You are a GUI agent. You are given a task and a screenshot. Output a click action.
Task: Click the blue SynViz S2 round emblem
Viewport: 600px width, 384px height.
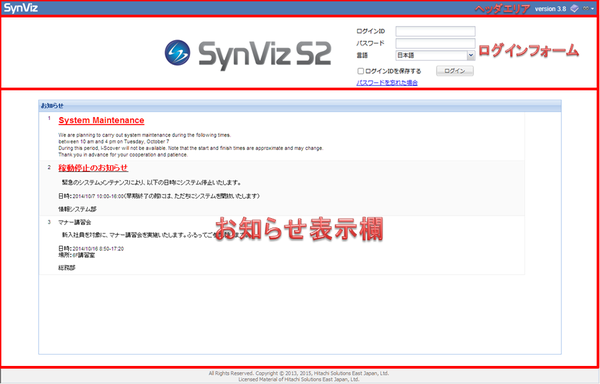pos(178,53)
